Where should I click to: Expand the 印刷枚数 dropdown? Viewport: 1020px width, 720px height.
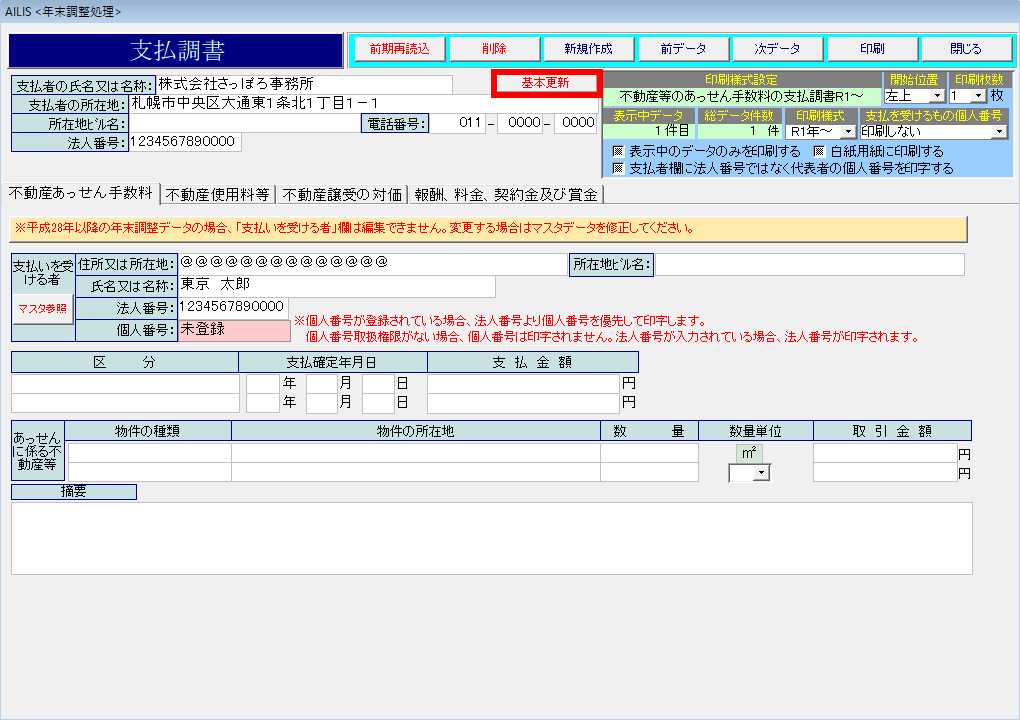tap(980, 96)
